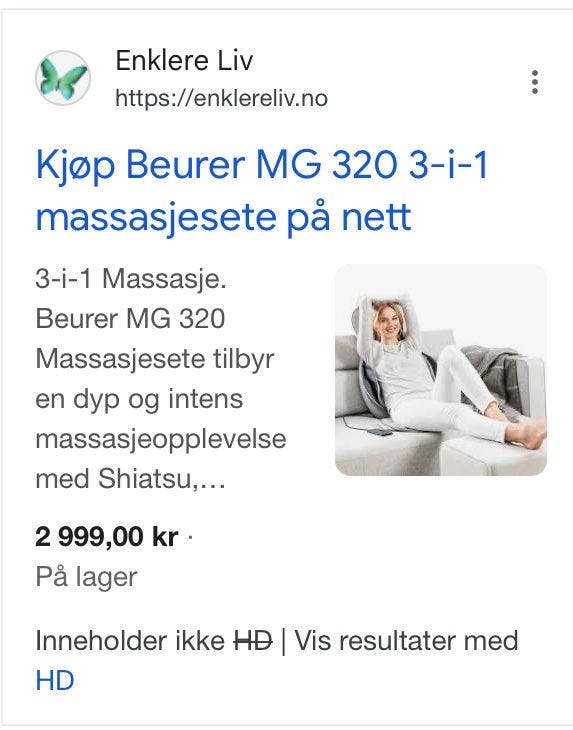This screenshot has height=730, width=573.
Task: Visit the https://enklereliv.no URL
Action: [x=221, y=98]
